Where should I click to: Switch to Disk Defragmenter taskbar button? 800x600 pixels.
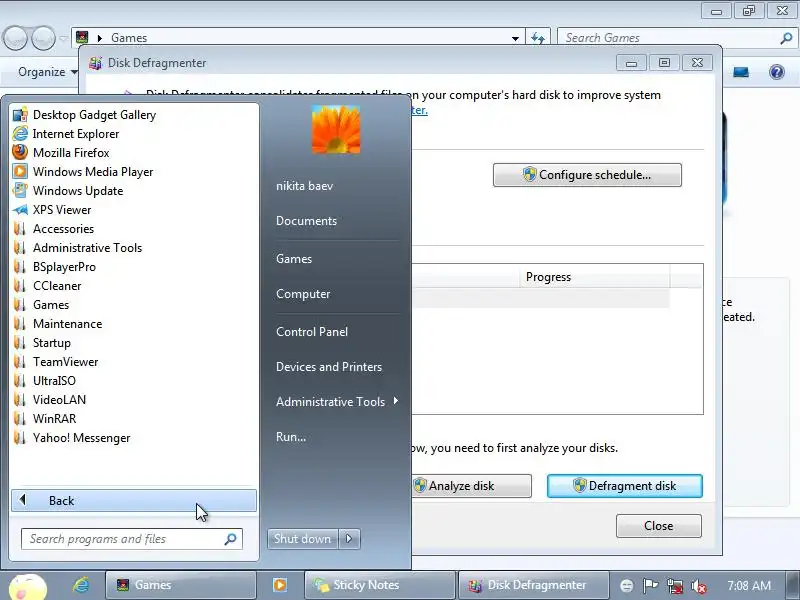(534, 585)
